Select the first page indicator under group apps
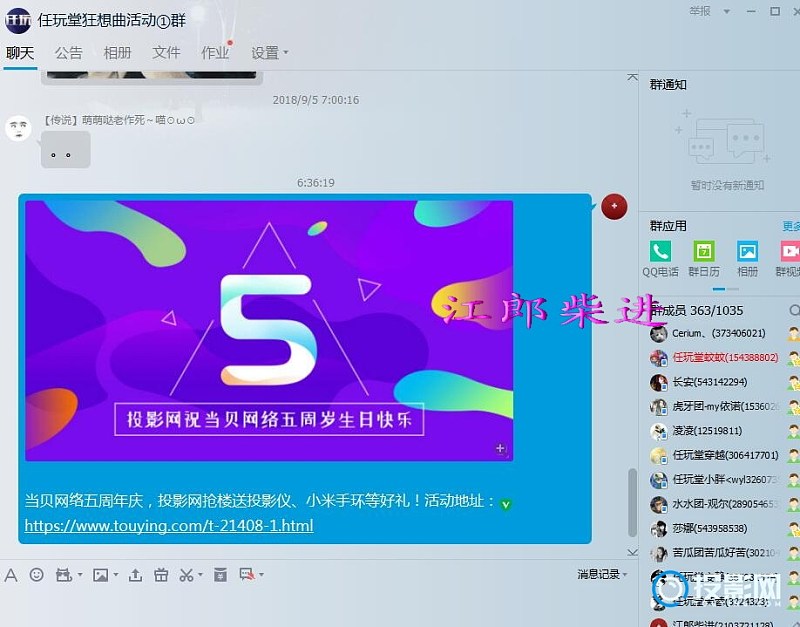Screen dimensions: 800x627 tap(719, 289)
